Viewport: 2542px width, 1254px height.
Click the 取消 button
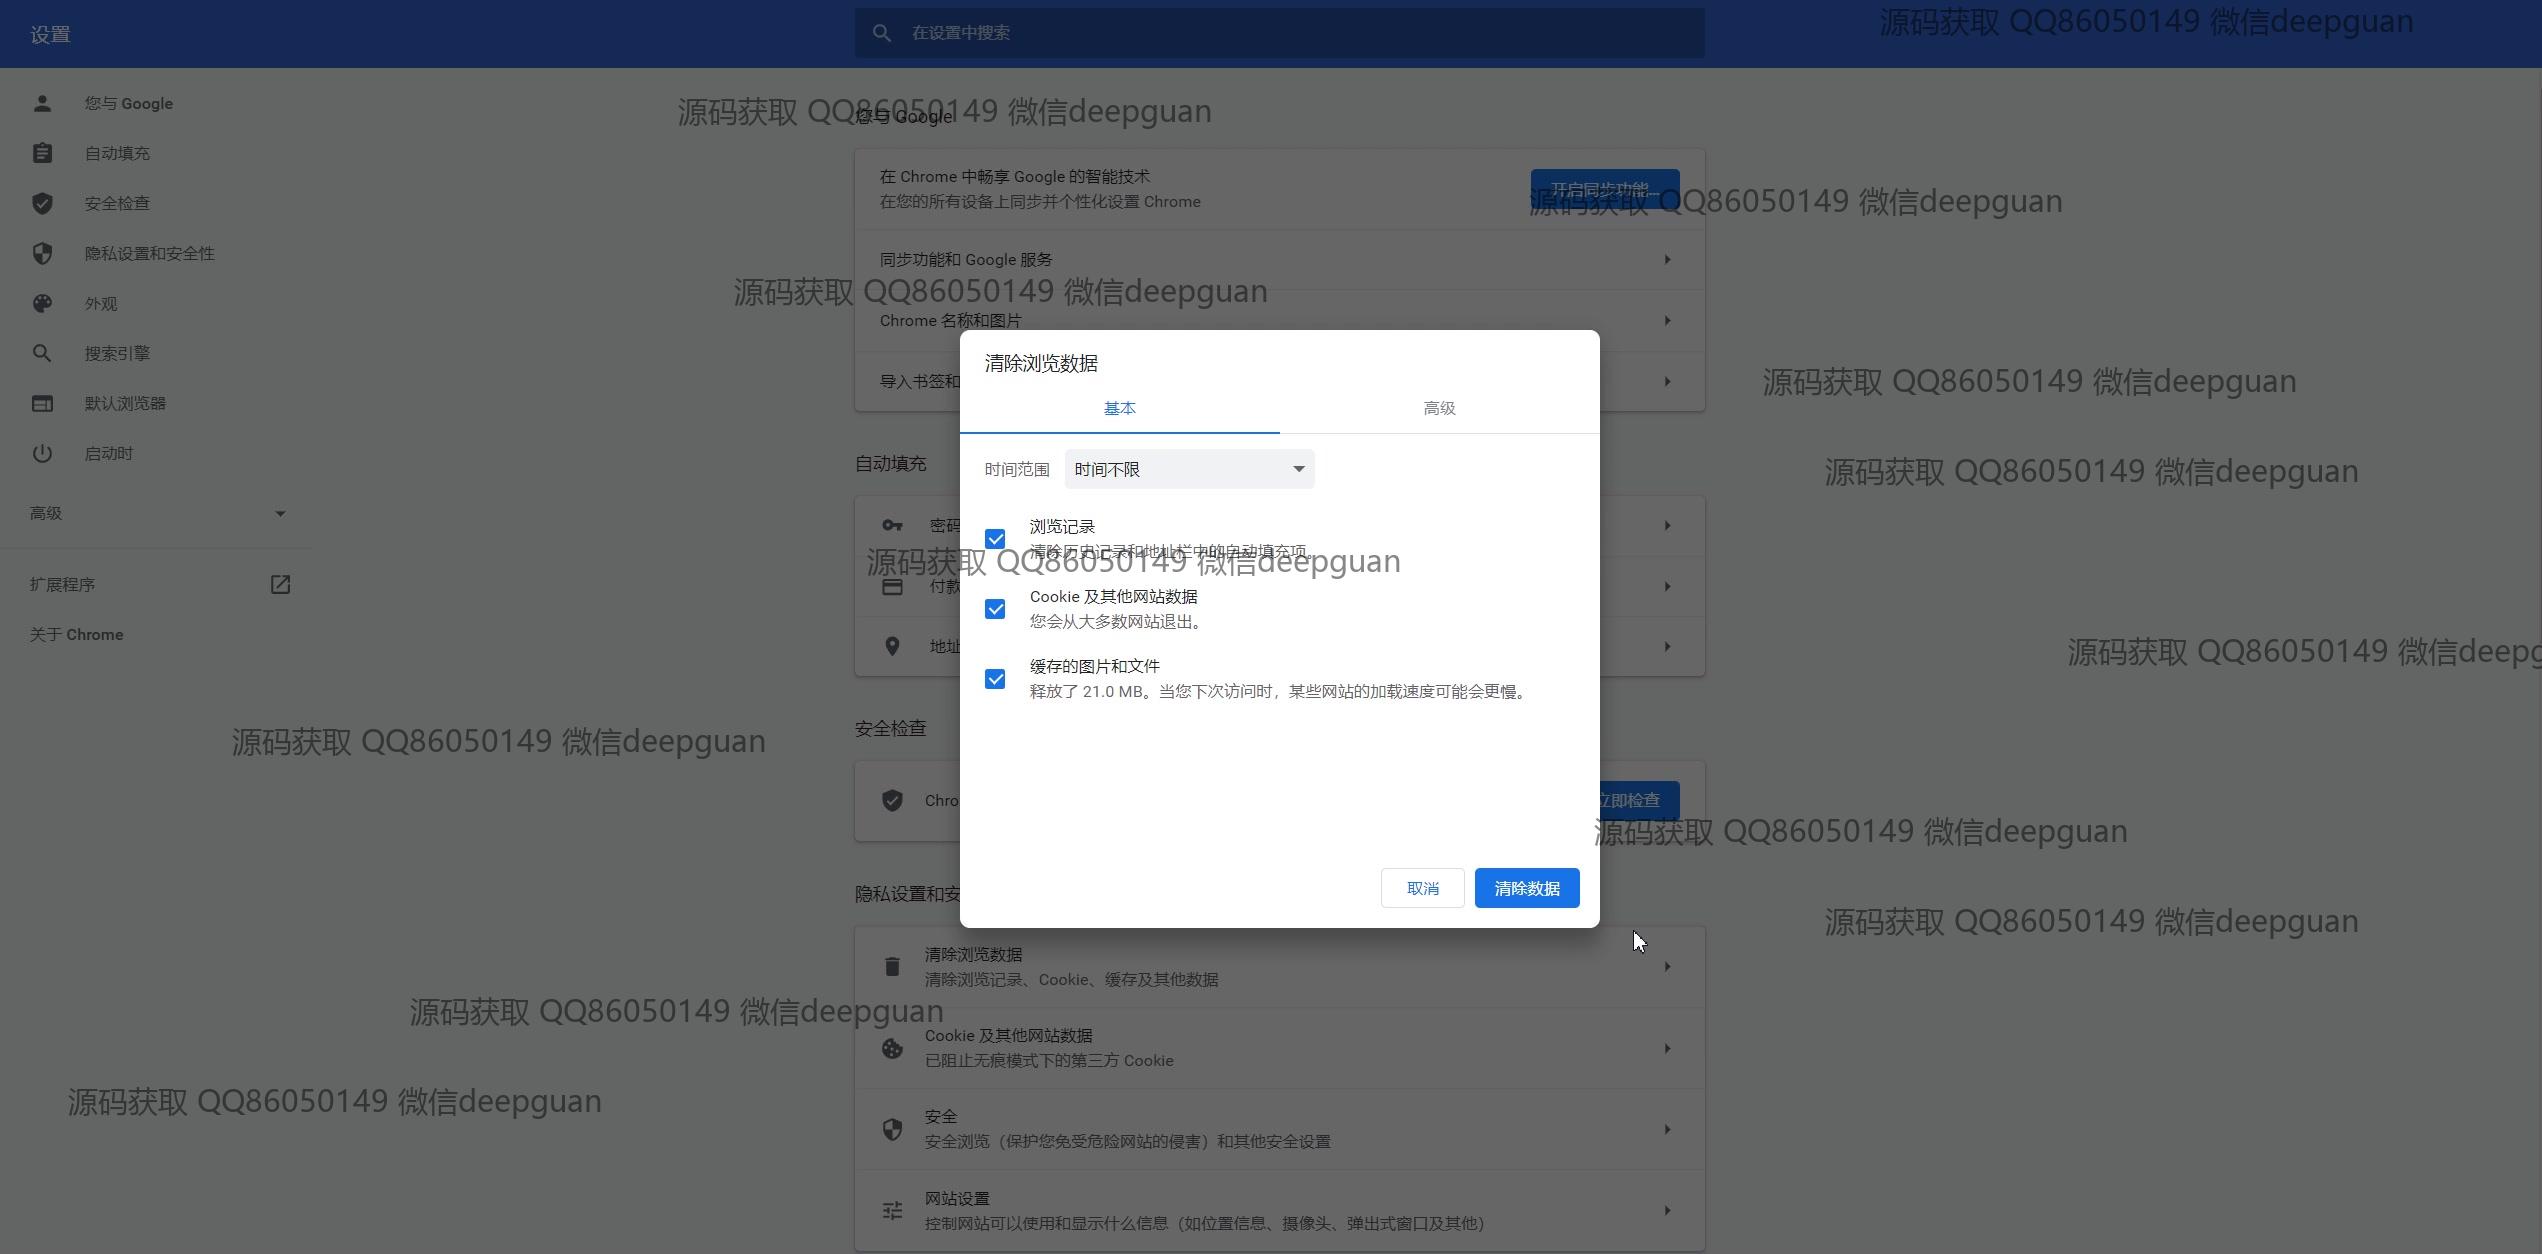click(1422, 888)
